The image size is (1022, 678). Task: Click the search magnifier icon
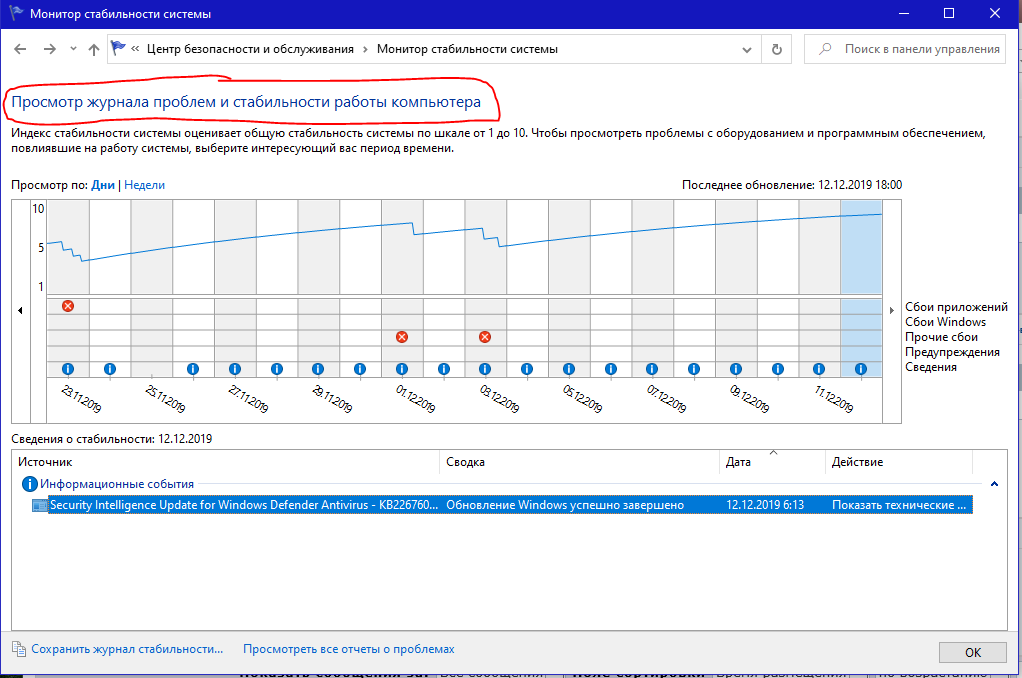[x=825, y=49]
